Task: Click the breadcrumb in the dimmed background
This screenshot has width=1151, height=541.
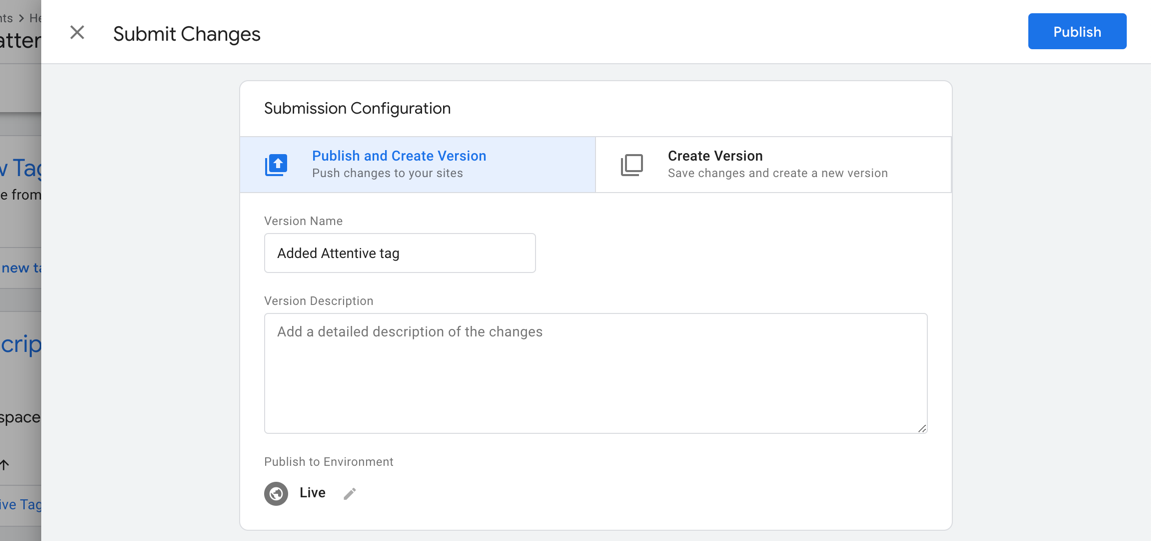Action: click(20, 18)
